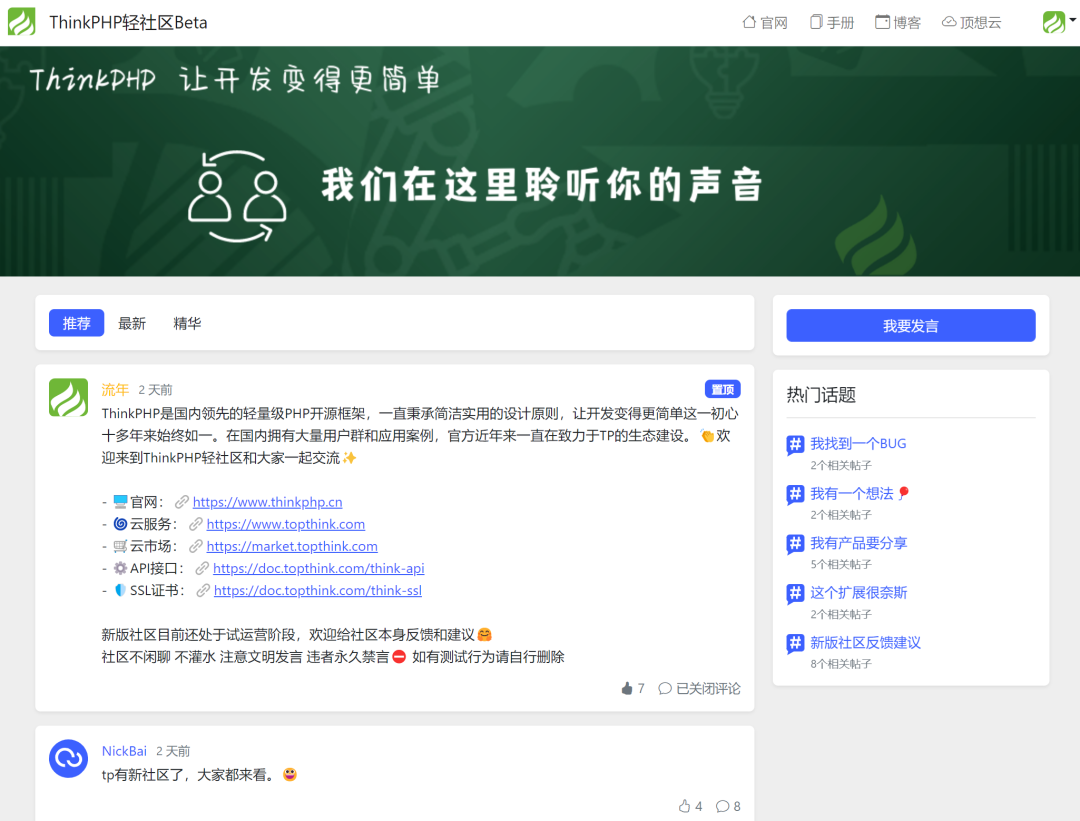Switch to the 最新 tab
The width and height of the screenshot is (1080, 821).
(132, 323)
